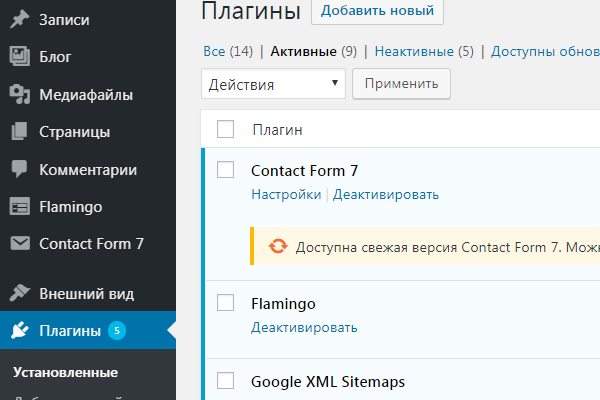
Task: Click the Блог sidebar icon
Action: [x=20, y=56]
